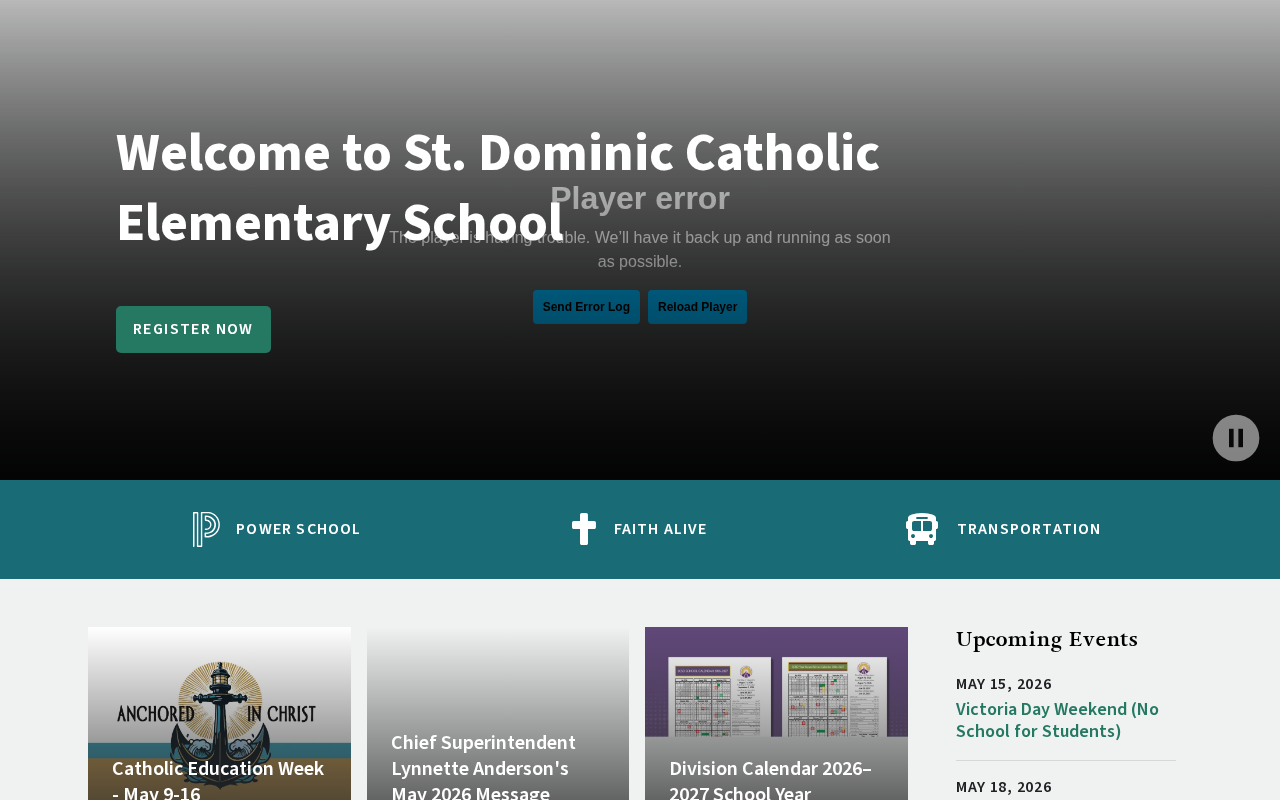Click the Register Now button
Image resolution: width=1280 pixels, height=800 pixels.
pos(193,329)
